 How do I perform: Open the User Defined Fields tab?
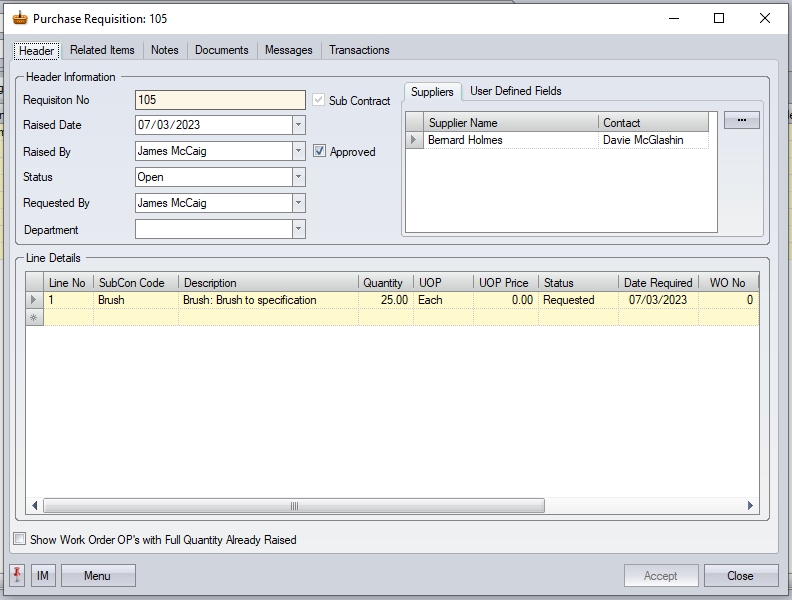tap(515, 91)
